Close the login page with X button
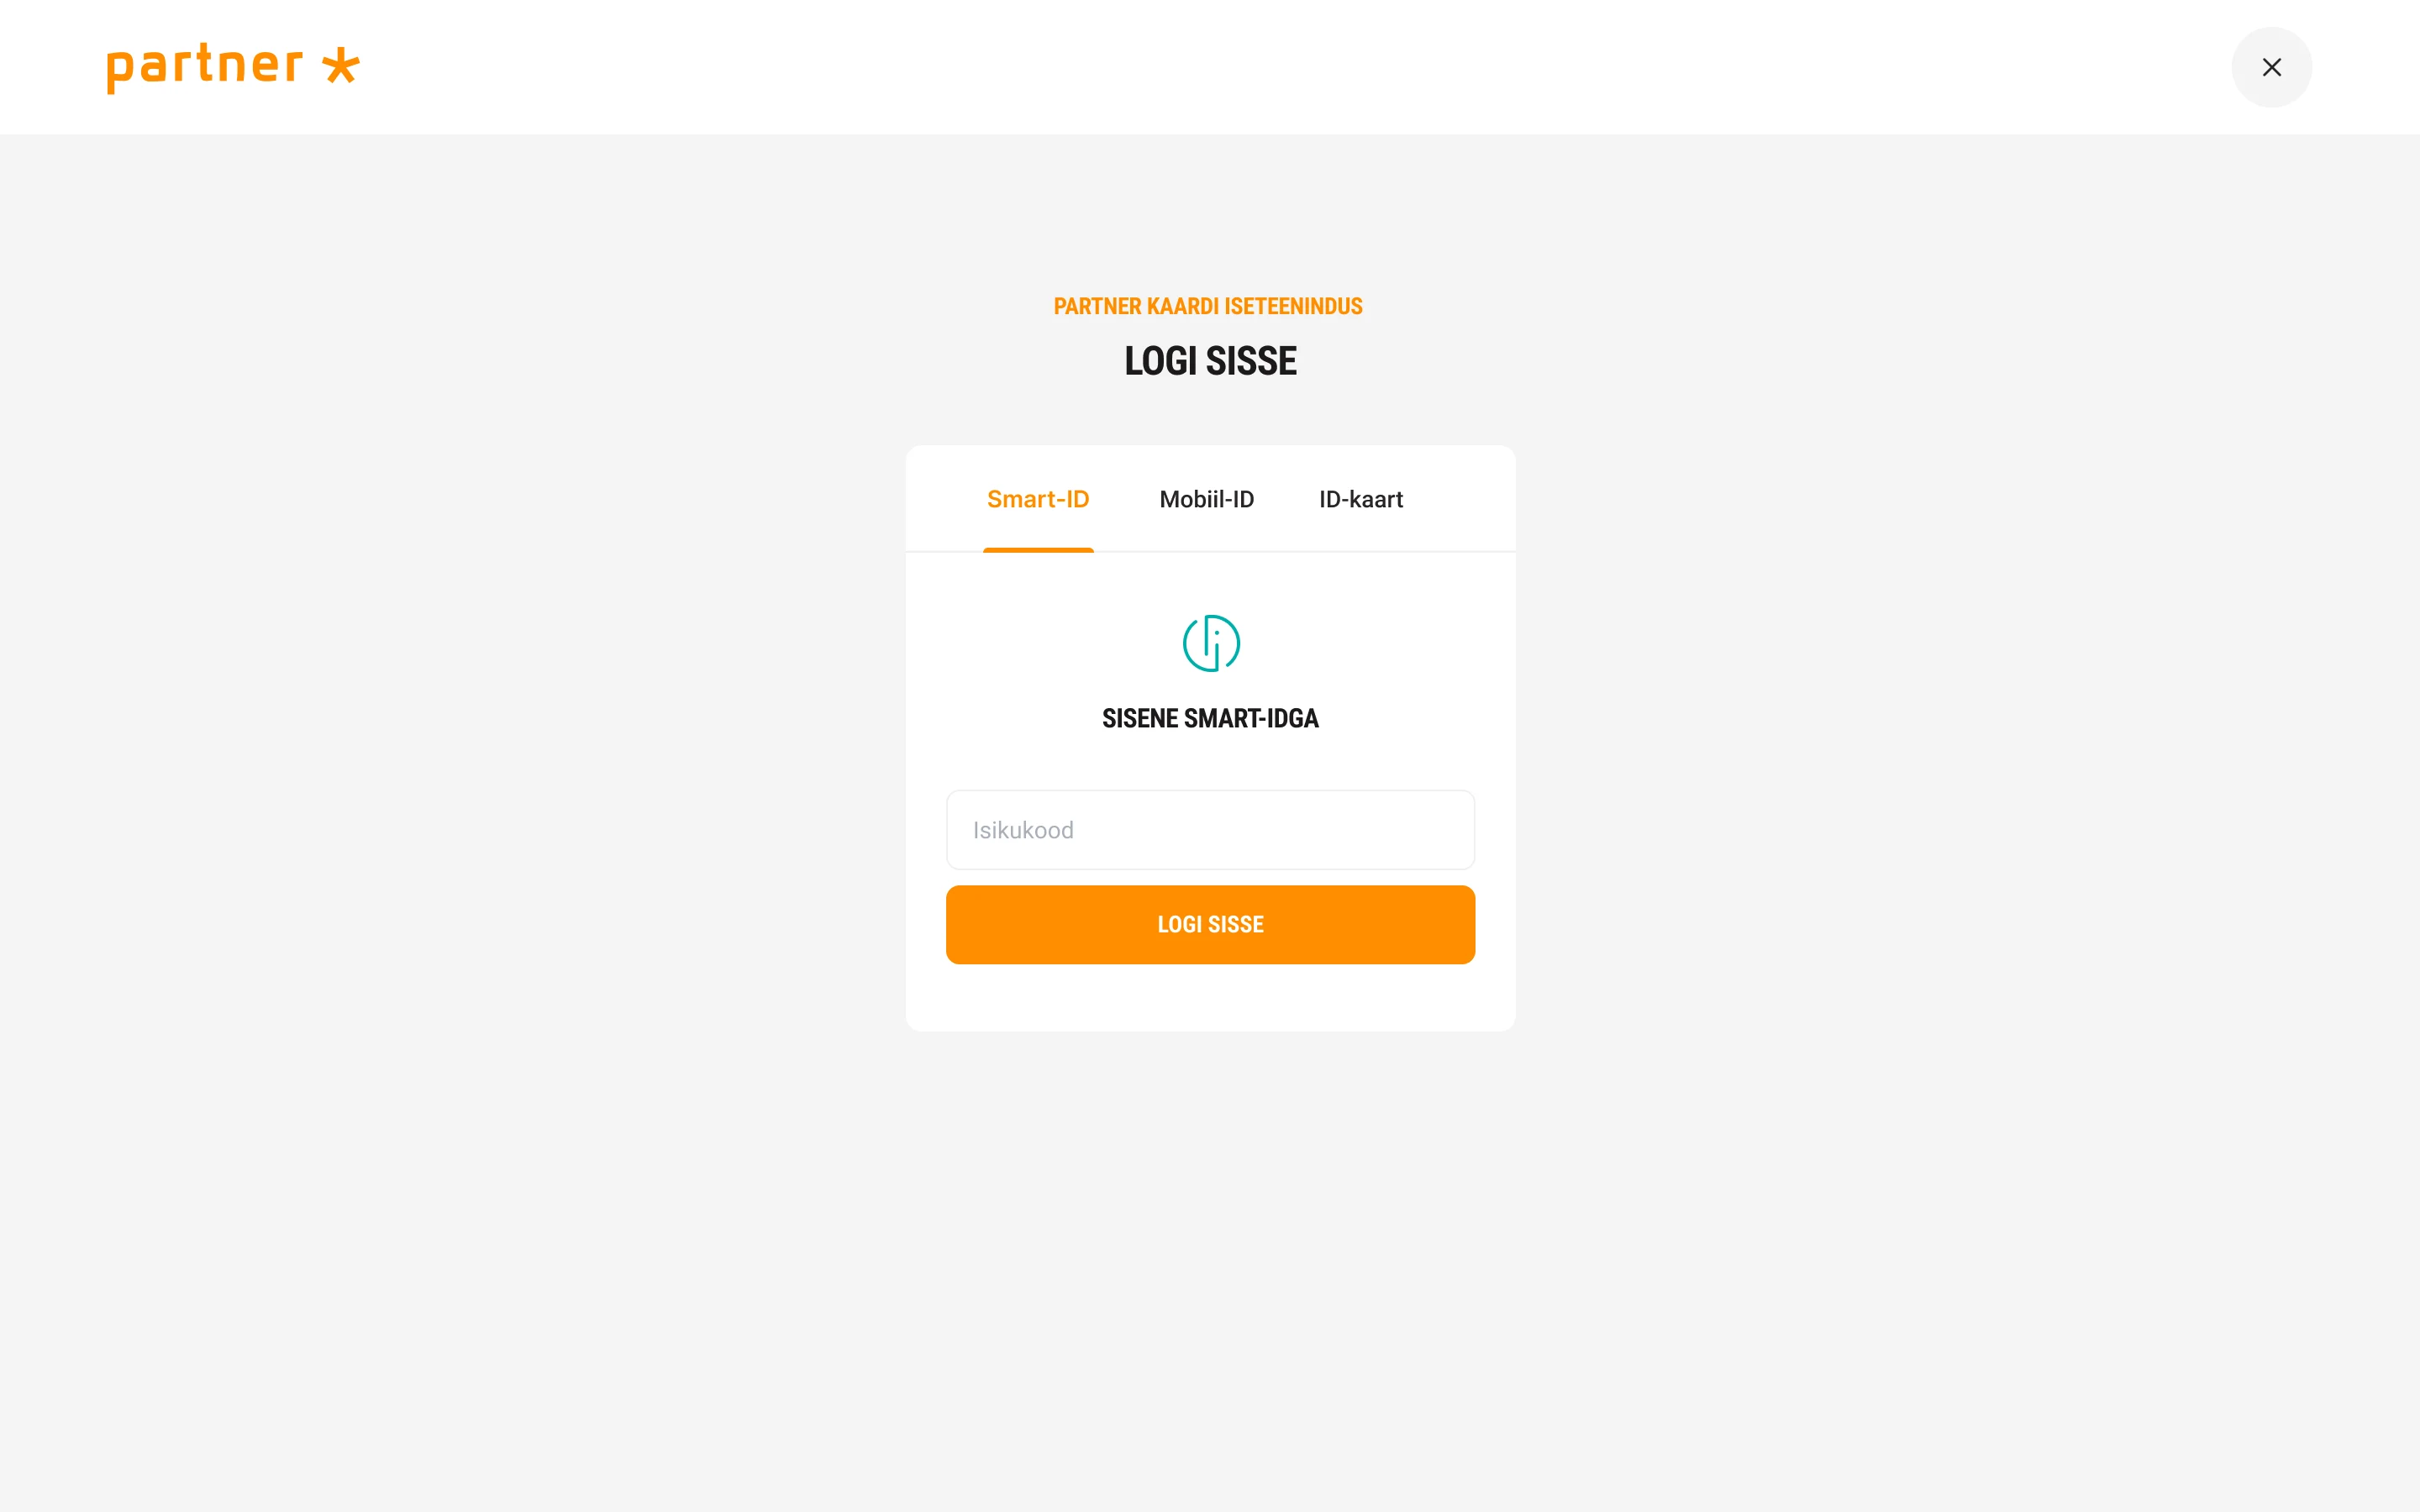Image resolution: width=2420 pixels, height=1512 pixels. tap(2271, 67)
